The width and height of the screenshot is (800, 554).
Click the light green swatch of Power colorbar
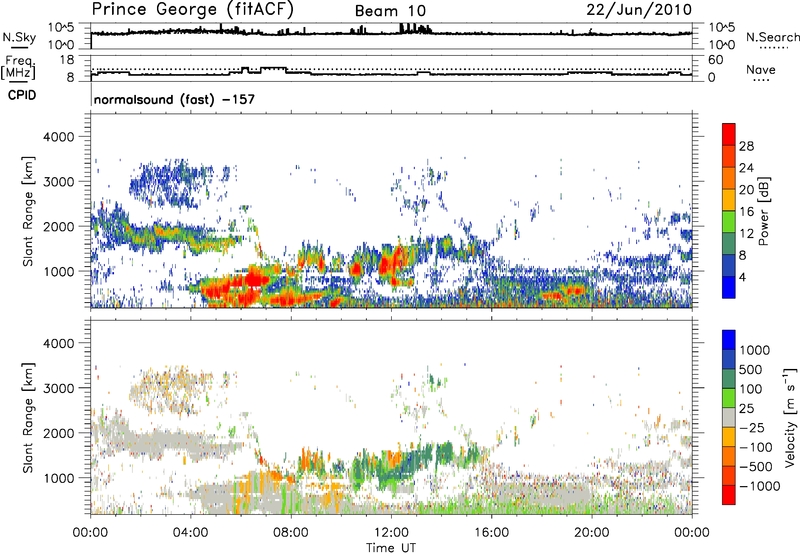pos(729,222)
